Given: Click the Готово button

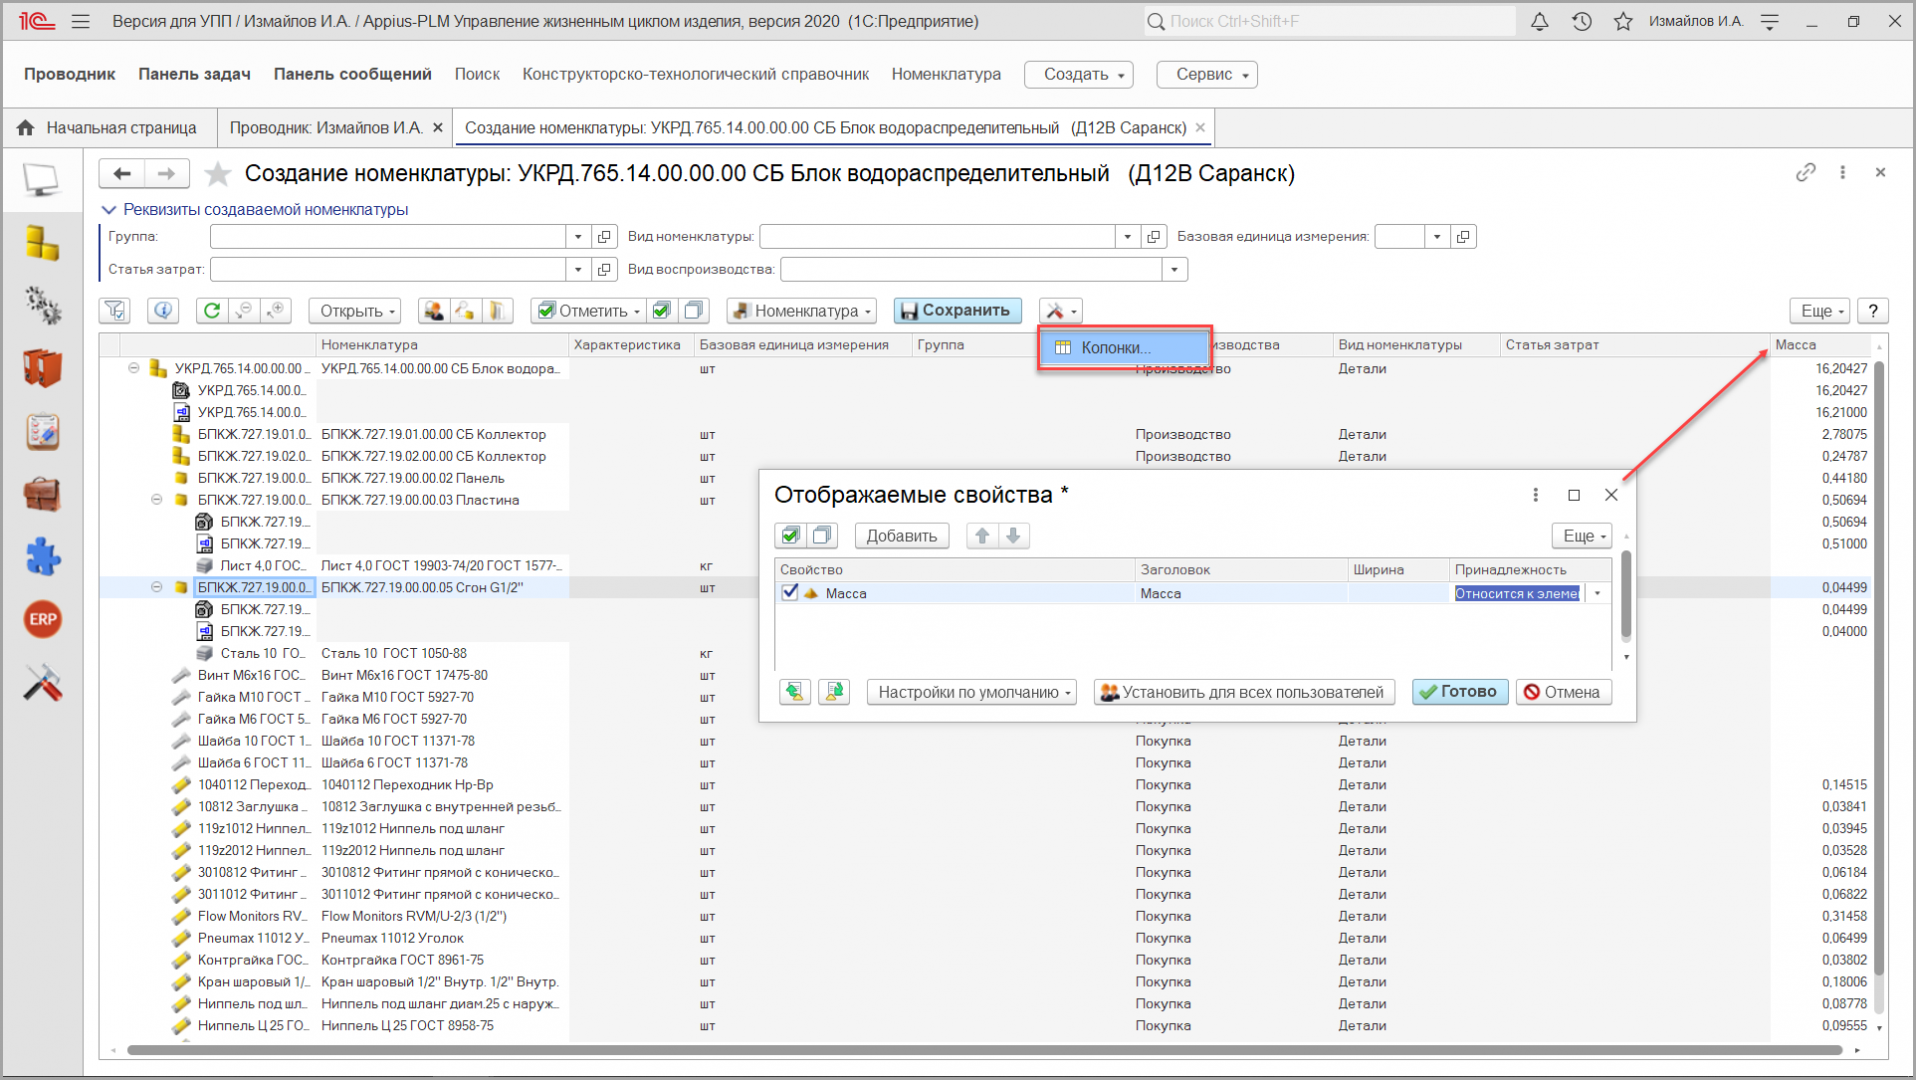Looking at the screenshot, I should tap(1459, 692).
